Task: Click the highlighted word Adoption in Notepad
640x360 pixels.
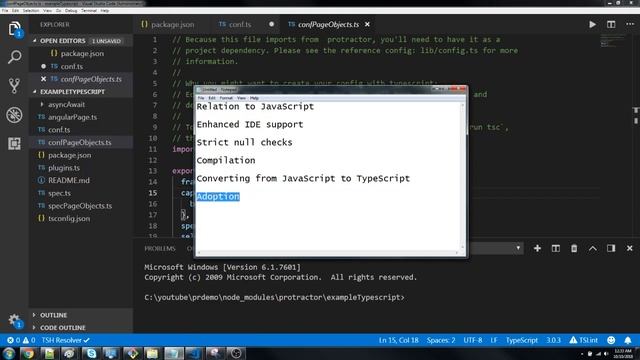Action: coord(218,197)
